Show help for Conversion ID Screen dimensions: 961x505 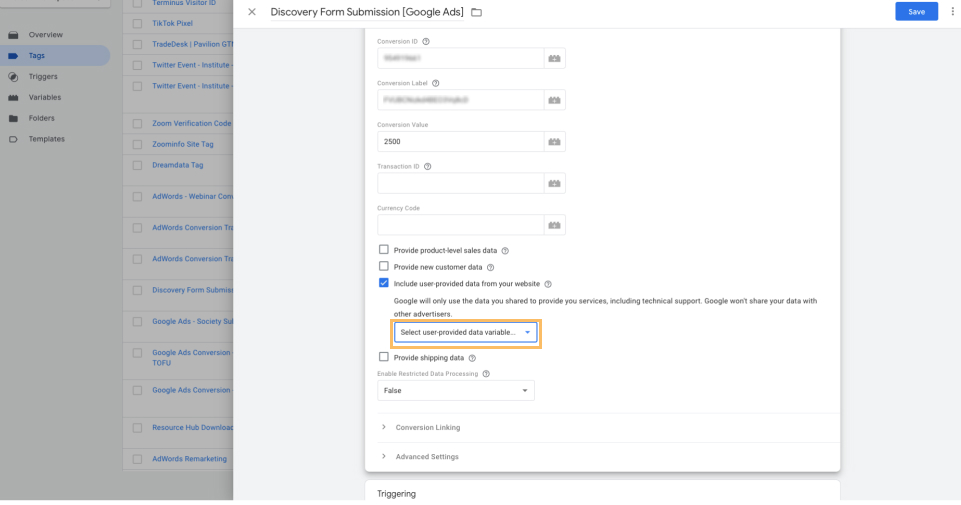click(x=426, y=42)
